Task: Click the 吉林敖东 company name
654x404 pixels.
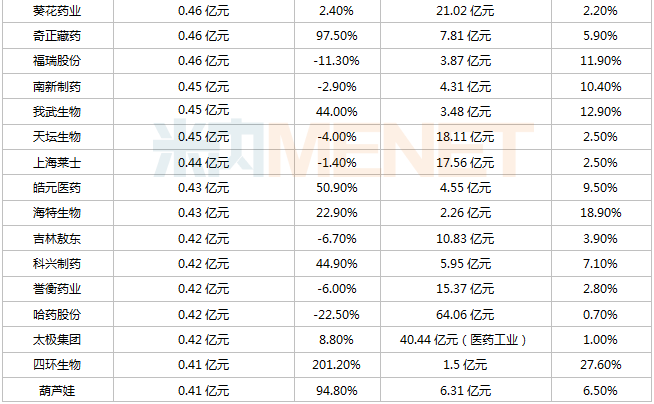Action: coord(57,239)
